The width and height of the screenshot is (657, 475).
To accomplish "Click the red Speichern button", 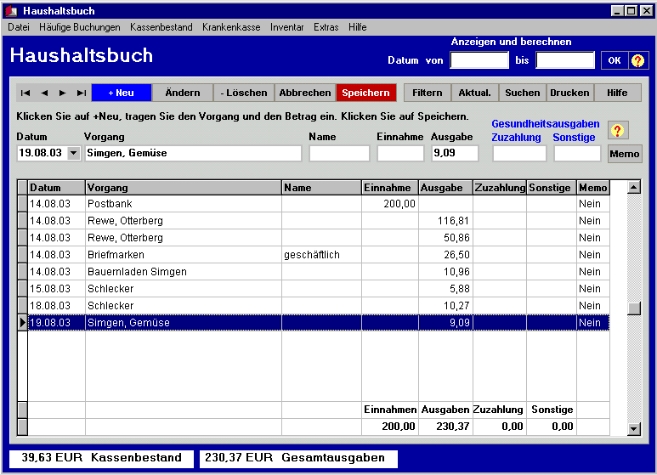I will click(x=366, y=93).
